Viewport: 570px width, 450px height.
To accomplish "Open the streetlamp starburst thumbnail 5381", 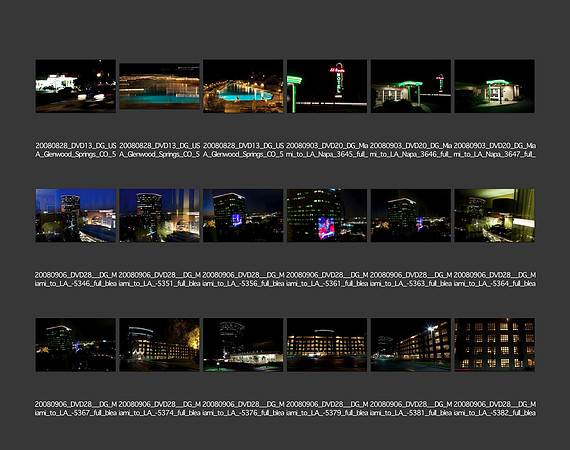I will click(411, 345).
